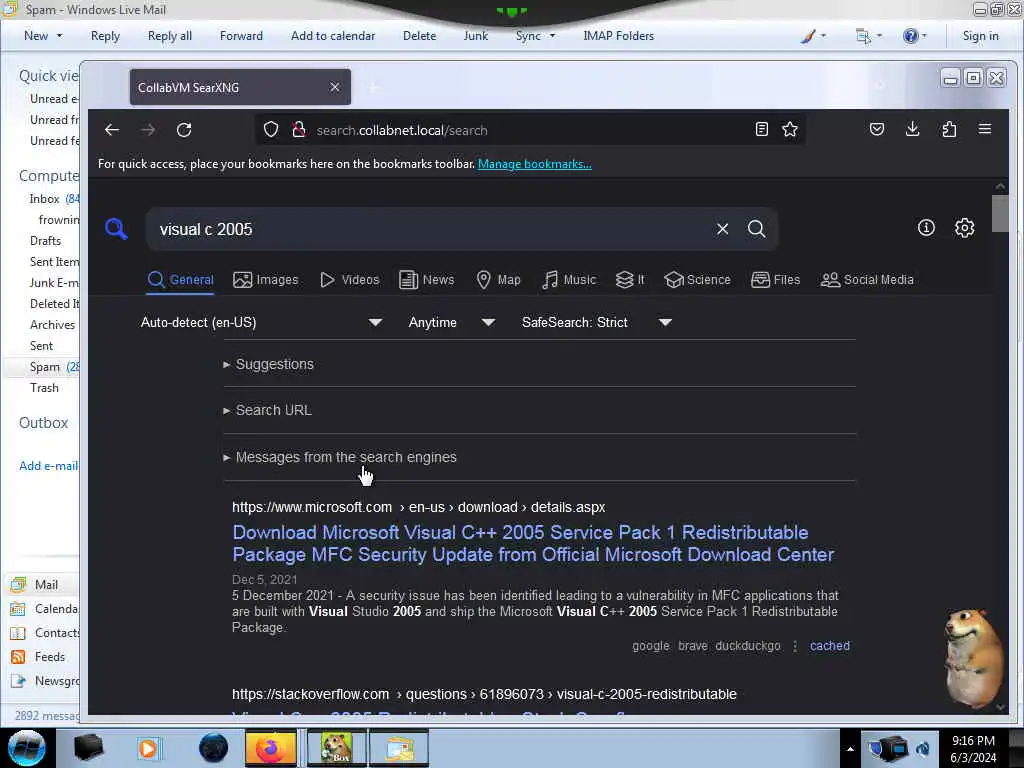Screen dimensions: 1024x768
Task: Switch to the Files search category
Action: (x=775, y=280)
